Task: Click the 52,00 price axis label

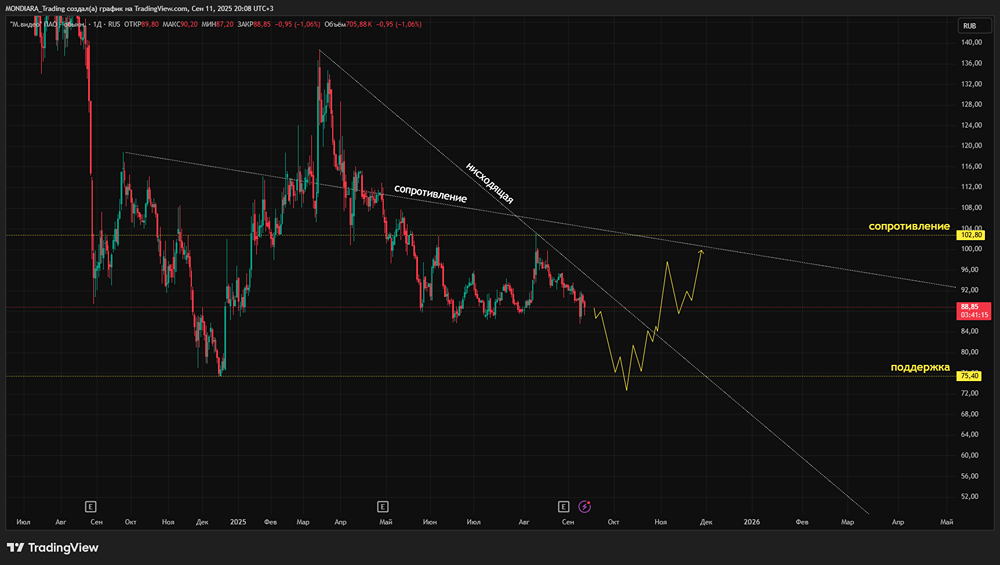Action: [x=971, y=496]
